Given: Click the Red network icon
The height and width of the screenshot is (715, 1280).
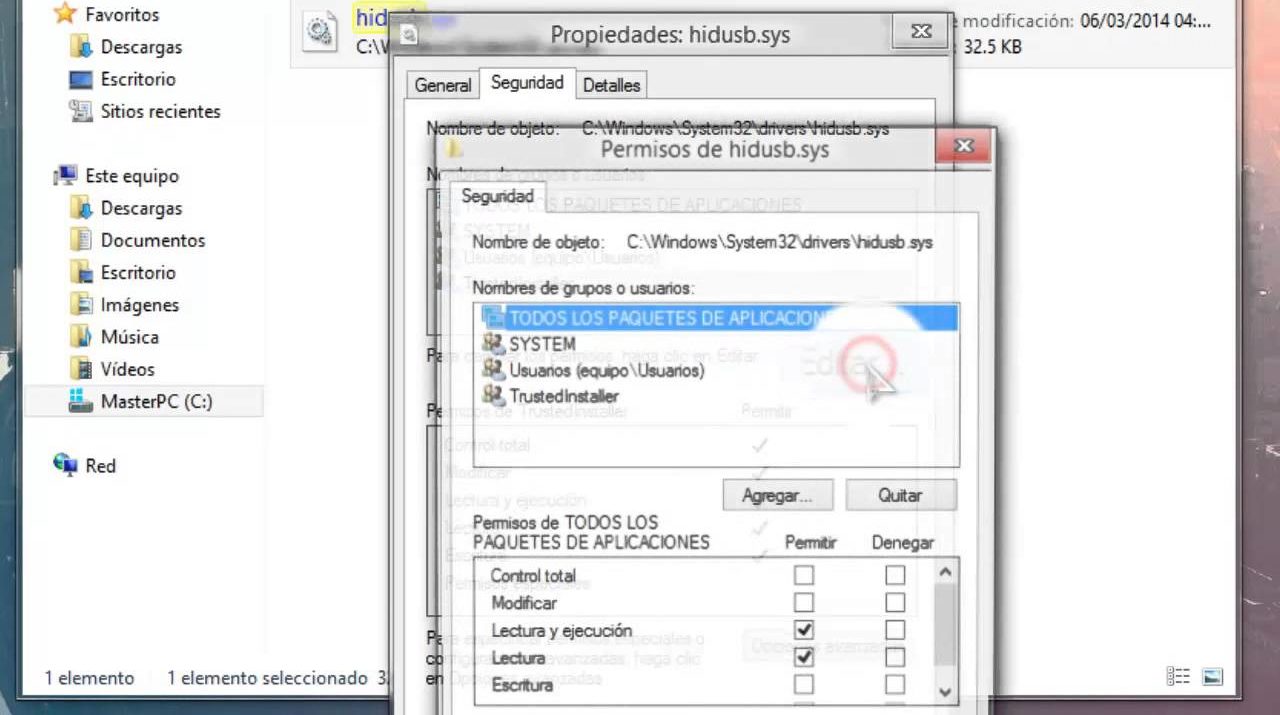Looking at the screenshot, I should point(65,465).
